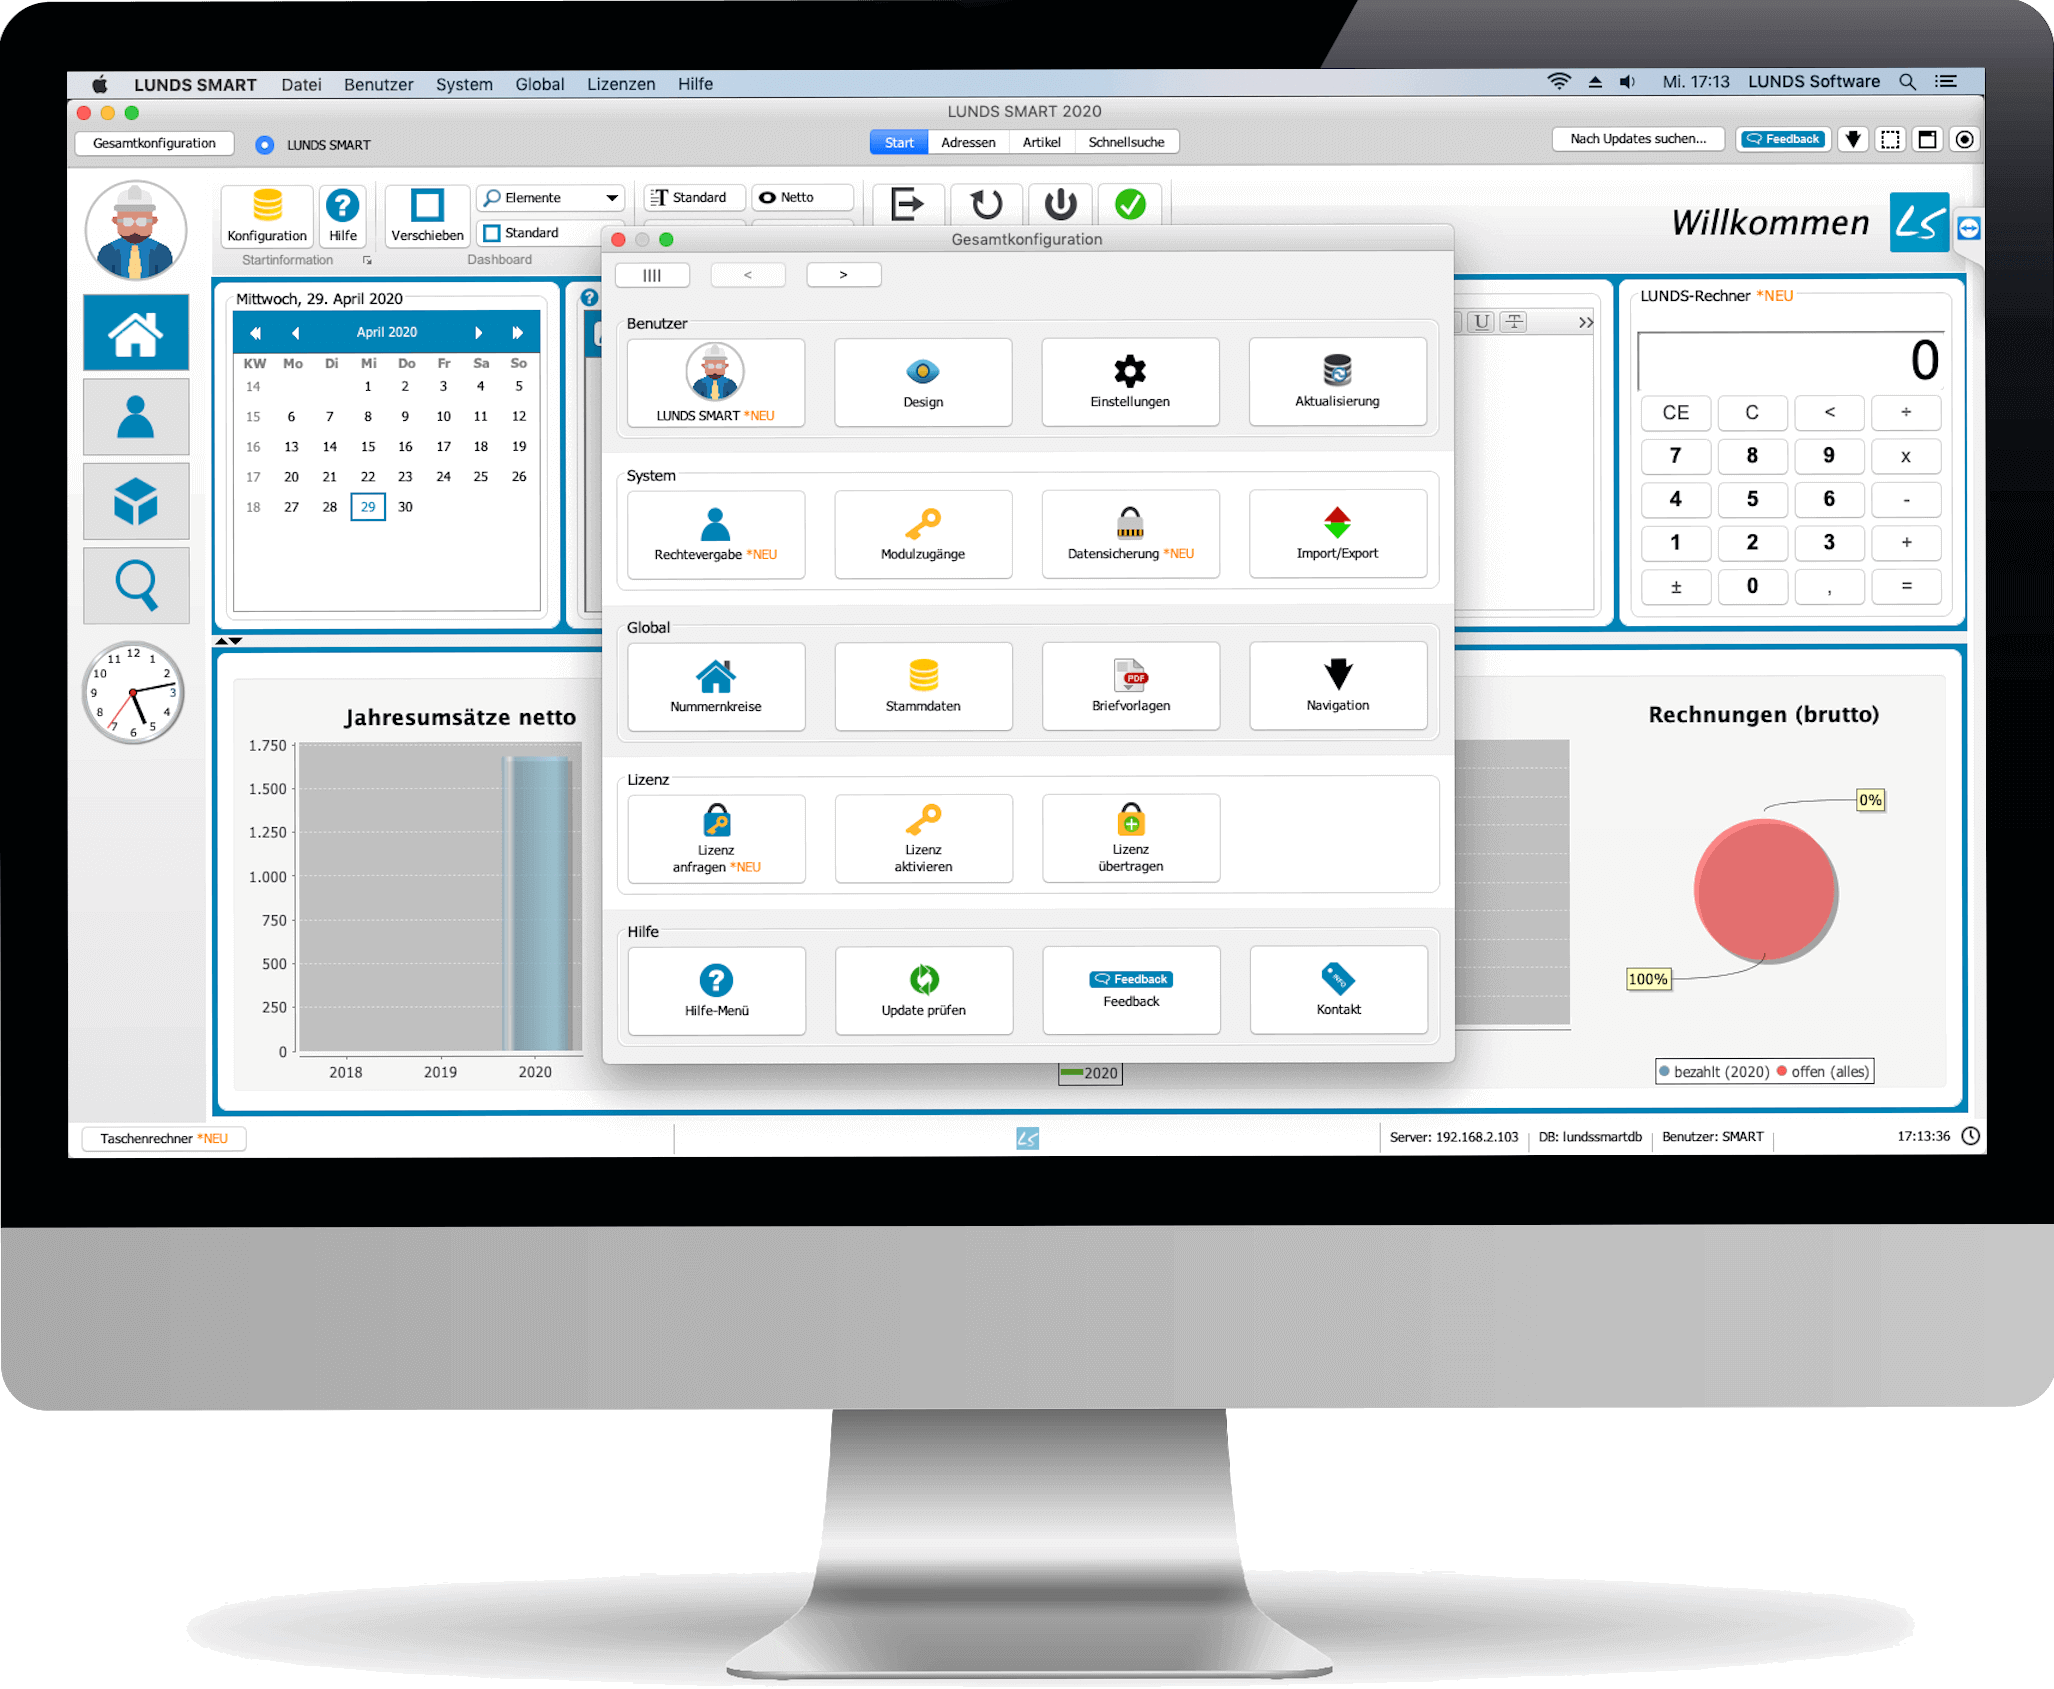The width and height of the screenshot is (2054, 1689).
Task: Open Stammdaten tile in Global section
Action: (x=922, y=686)
